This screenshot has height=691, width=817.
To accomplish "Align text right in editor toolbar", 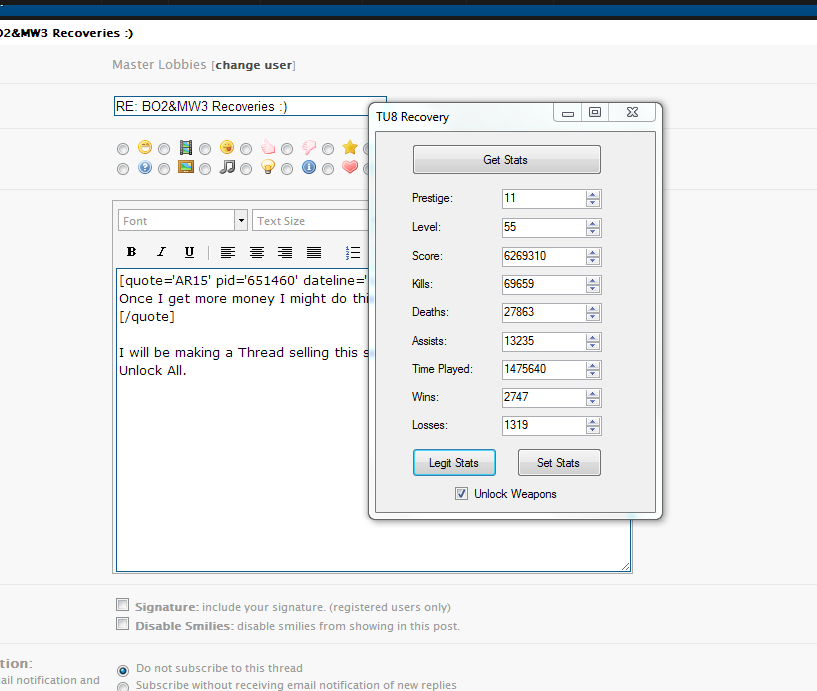I will tap(285, 253).
